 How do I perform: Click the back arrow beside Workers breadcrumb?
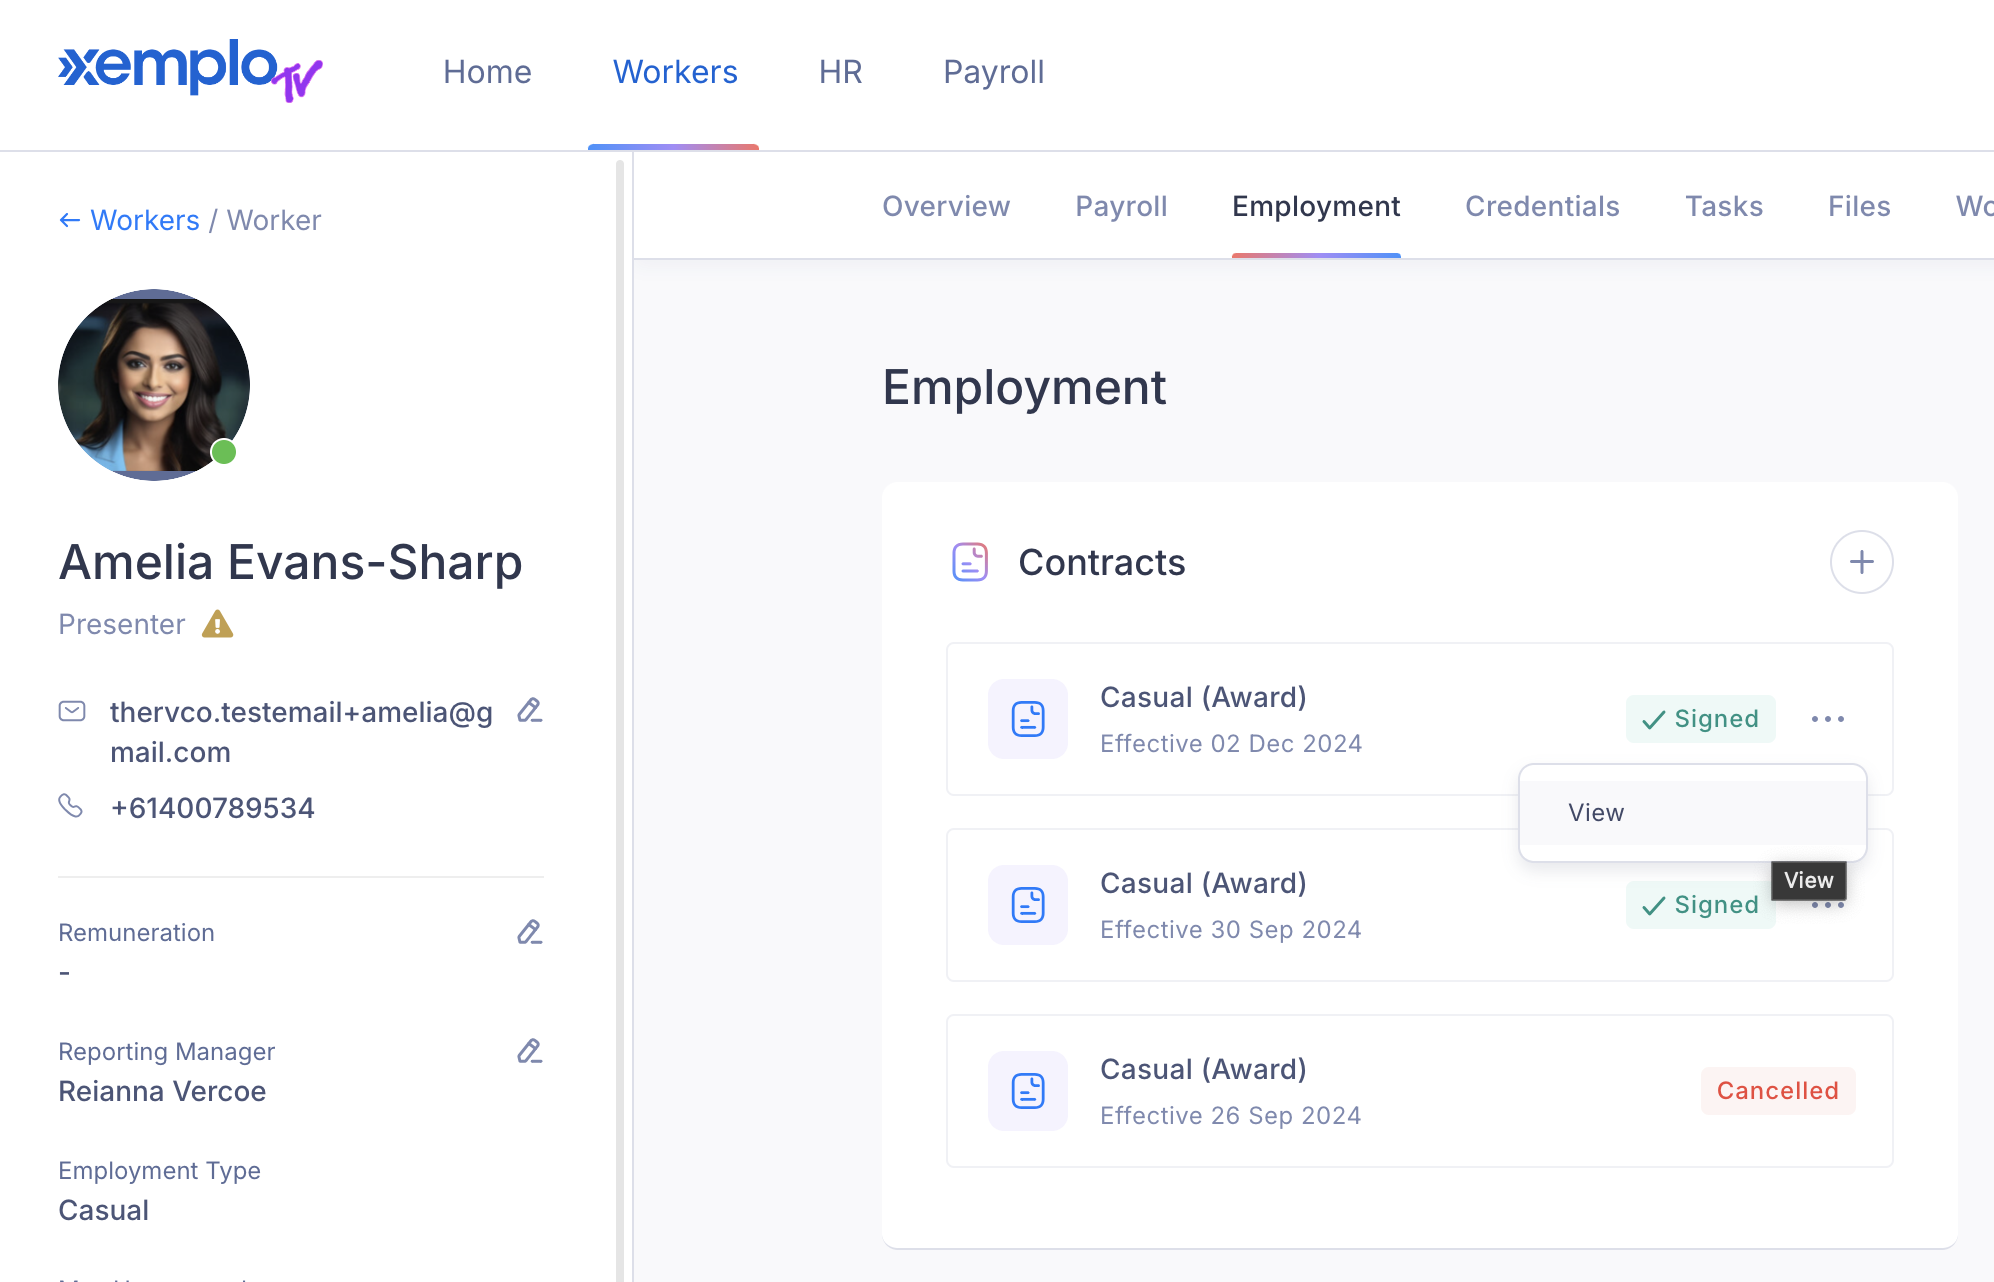(x=70, y=220)
